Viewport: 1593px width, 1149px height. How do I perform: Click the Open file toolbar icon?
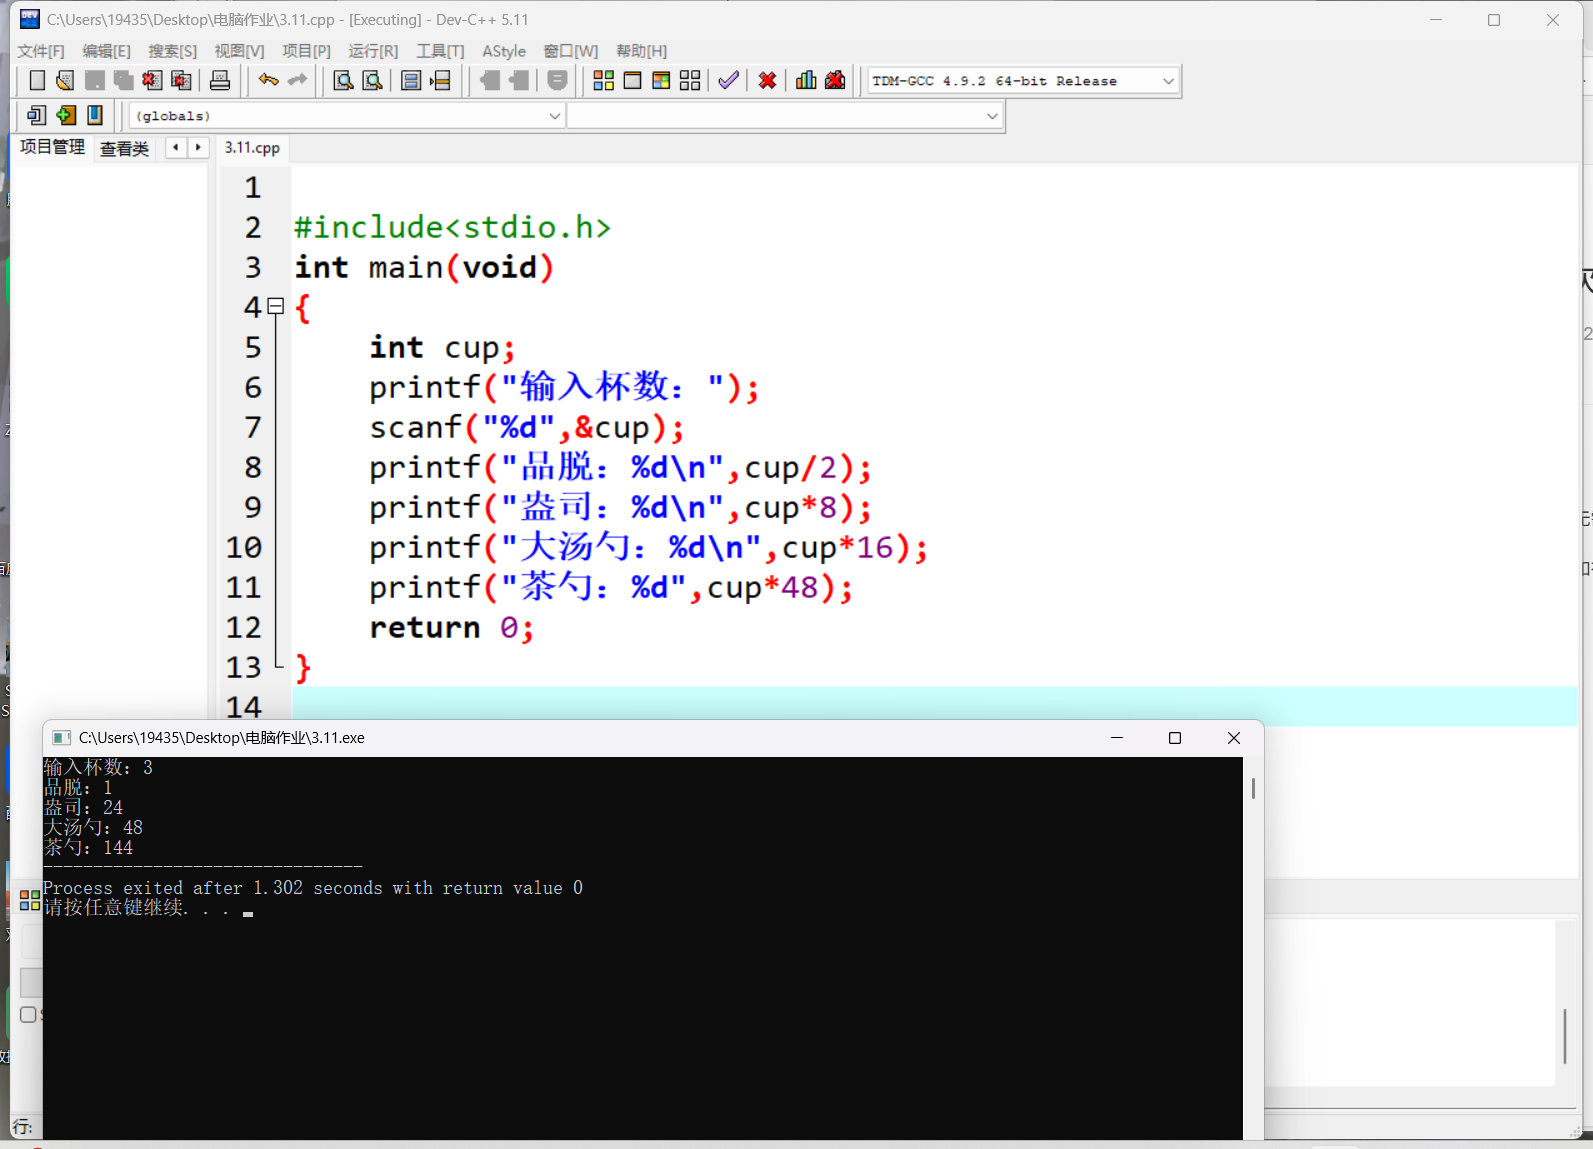click(66, 81)
